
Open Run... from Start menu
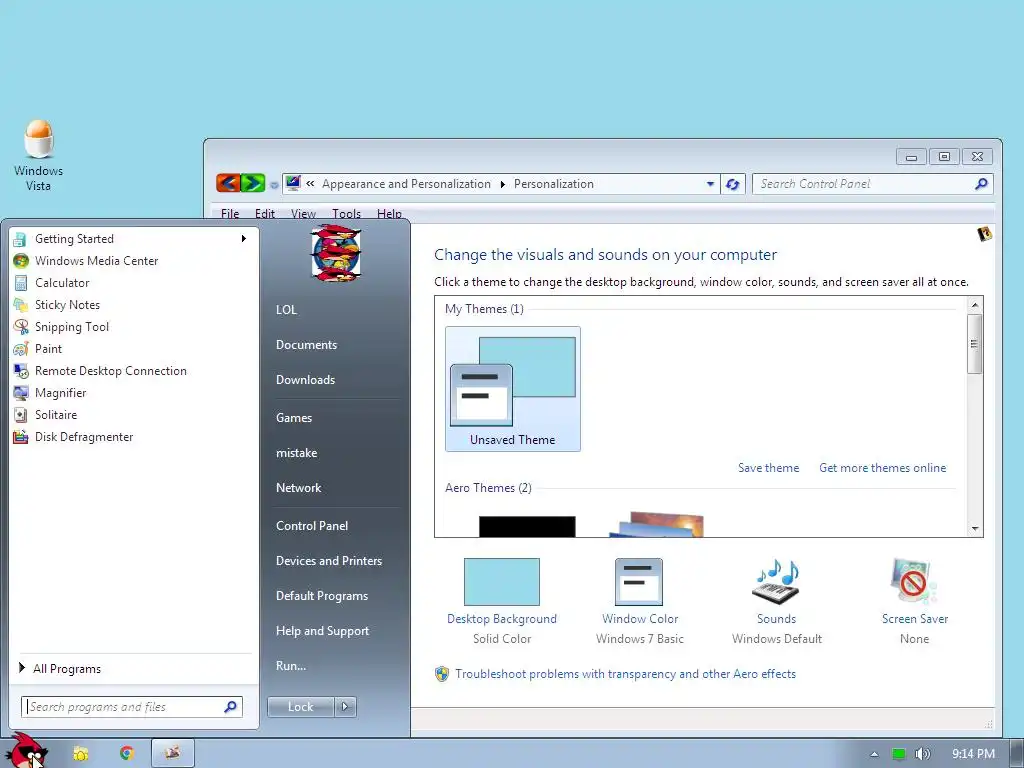point(291,666)
